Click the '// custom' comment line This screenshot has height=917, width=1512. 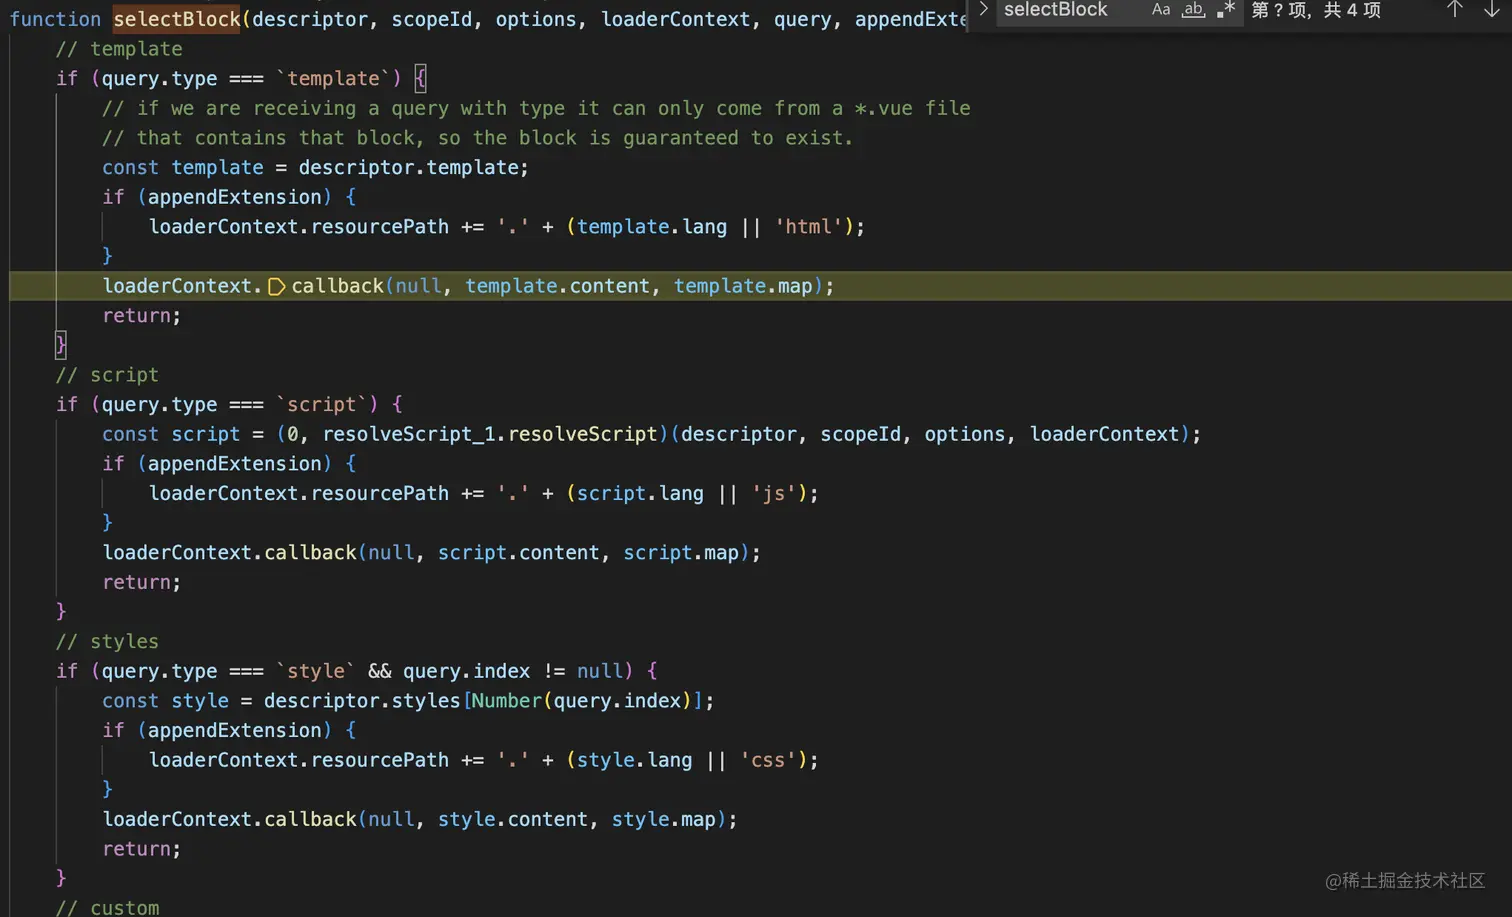[x=107, y=907]
